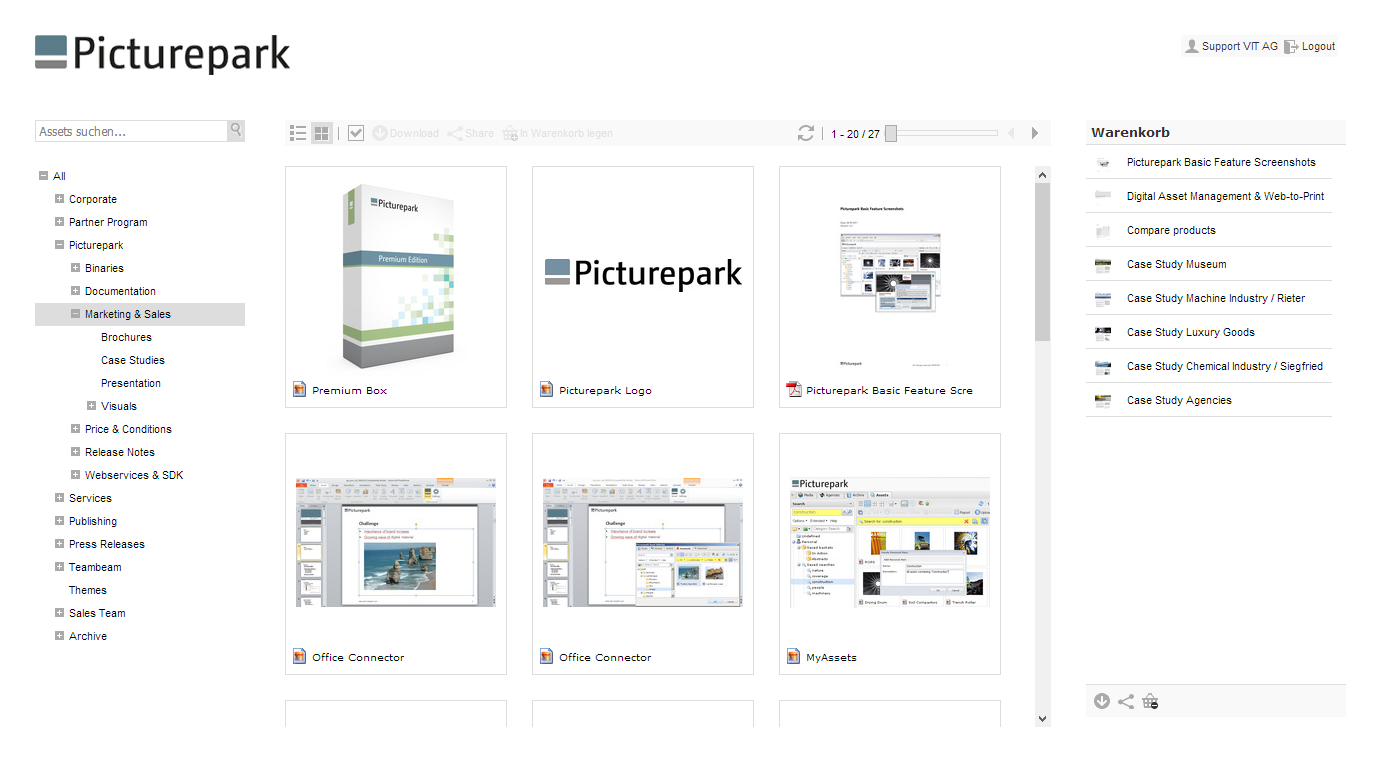Open Case Study Museum basket item
The width and height of the screenshot is (1381, 762).
pos(1176,264)
